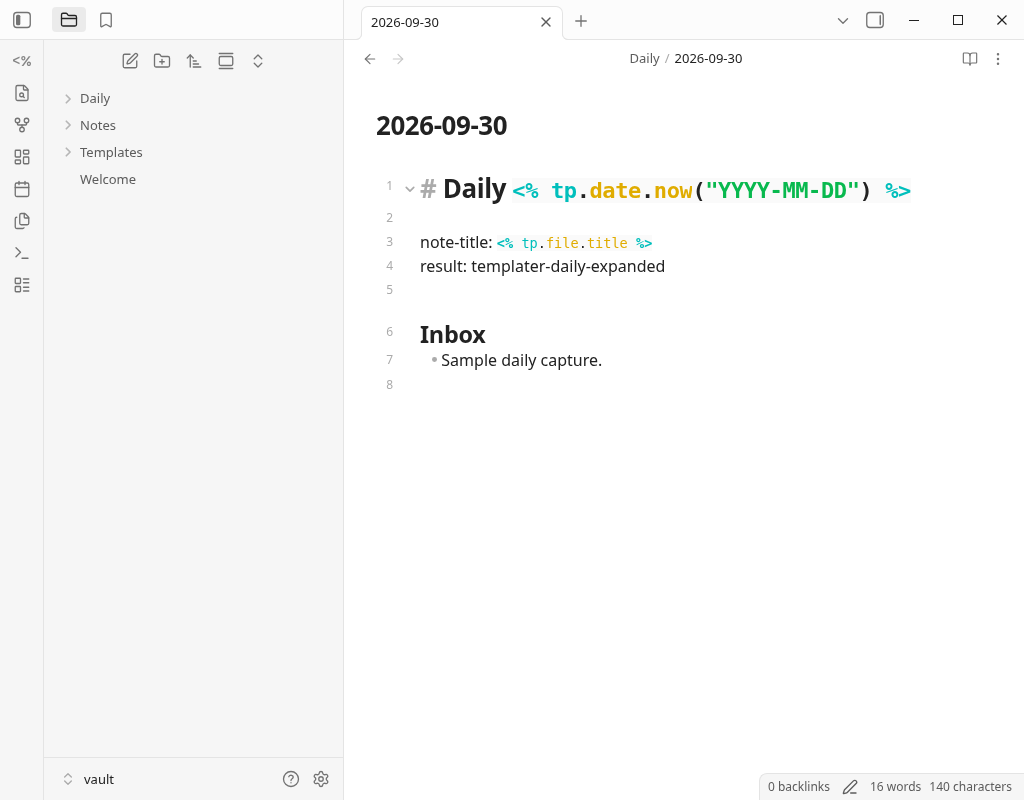
Task: Click the result: templater-daily-expanded line
Action: 542,266
